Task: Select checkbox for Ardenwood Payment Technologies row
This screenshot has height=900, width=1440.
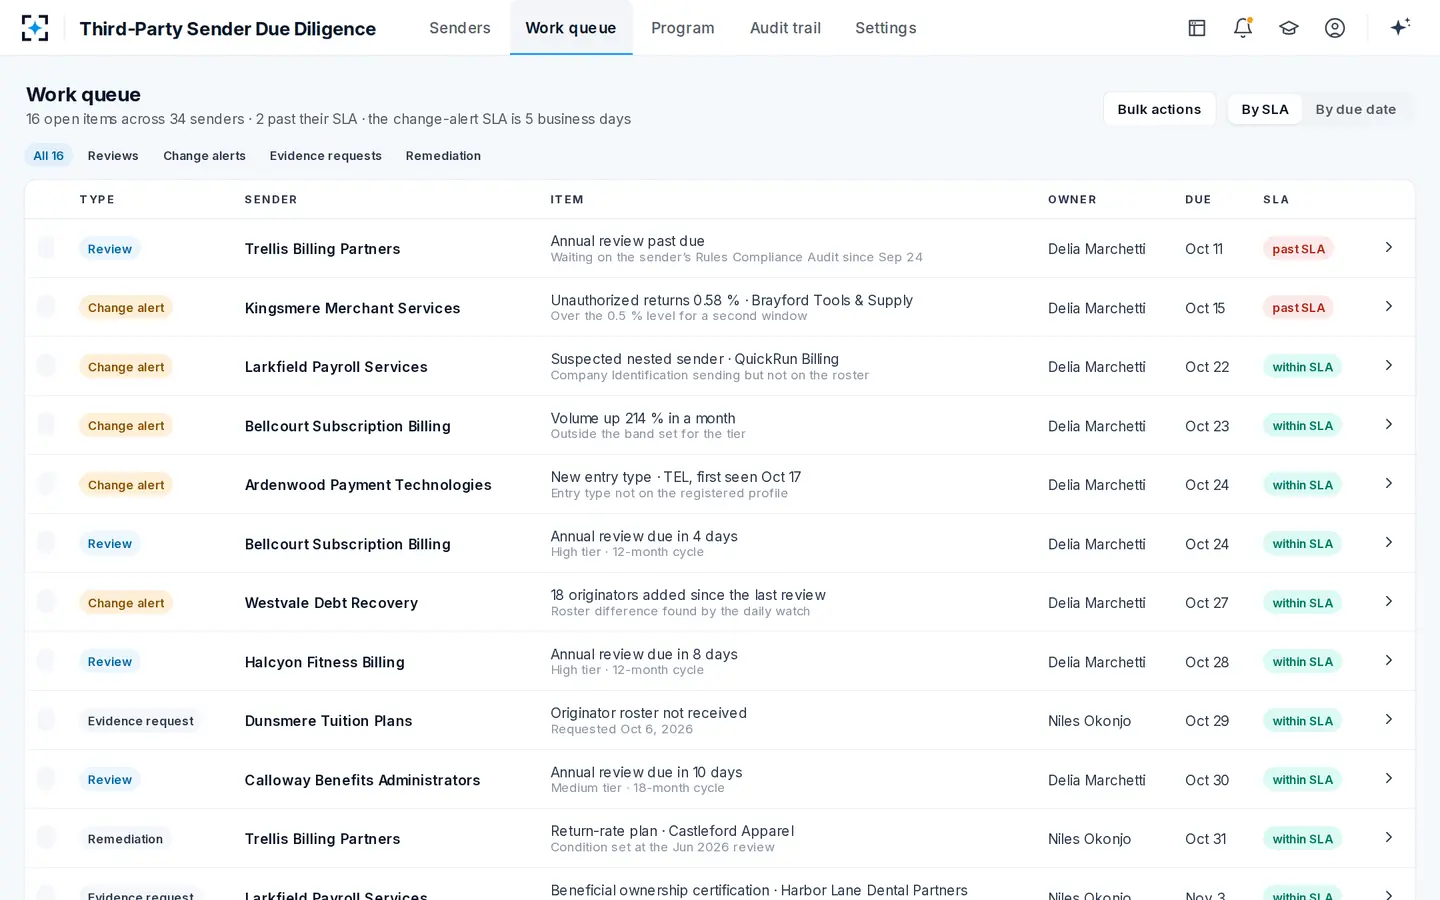Action: 46,484
